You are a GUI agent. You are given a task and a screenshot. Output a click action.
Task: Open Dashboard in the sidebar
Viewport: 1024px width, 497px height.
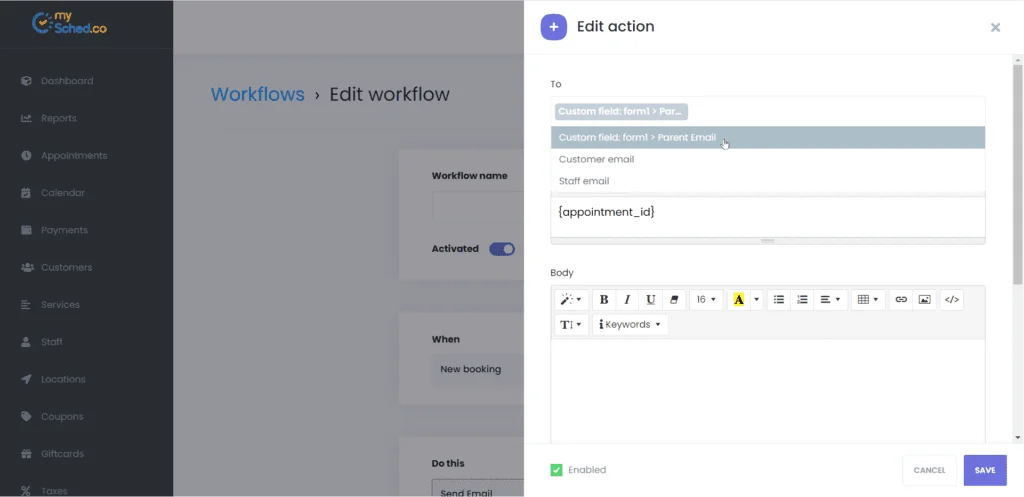tap(67, 81)
